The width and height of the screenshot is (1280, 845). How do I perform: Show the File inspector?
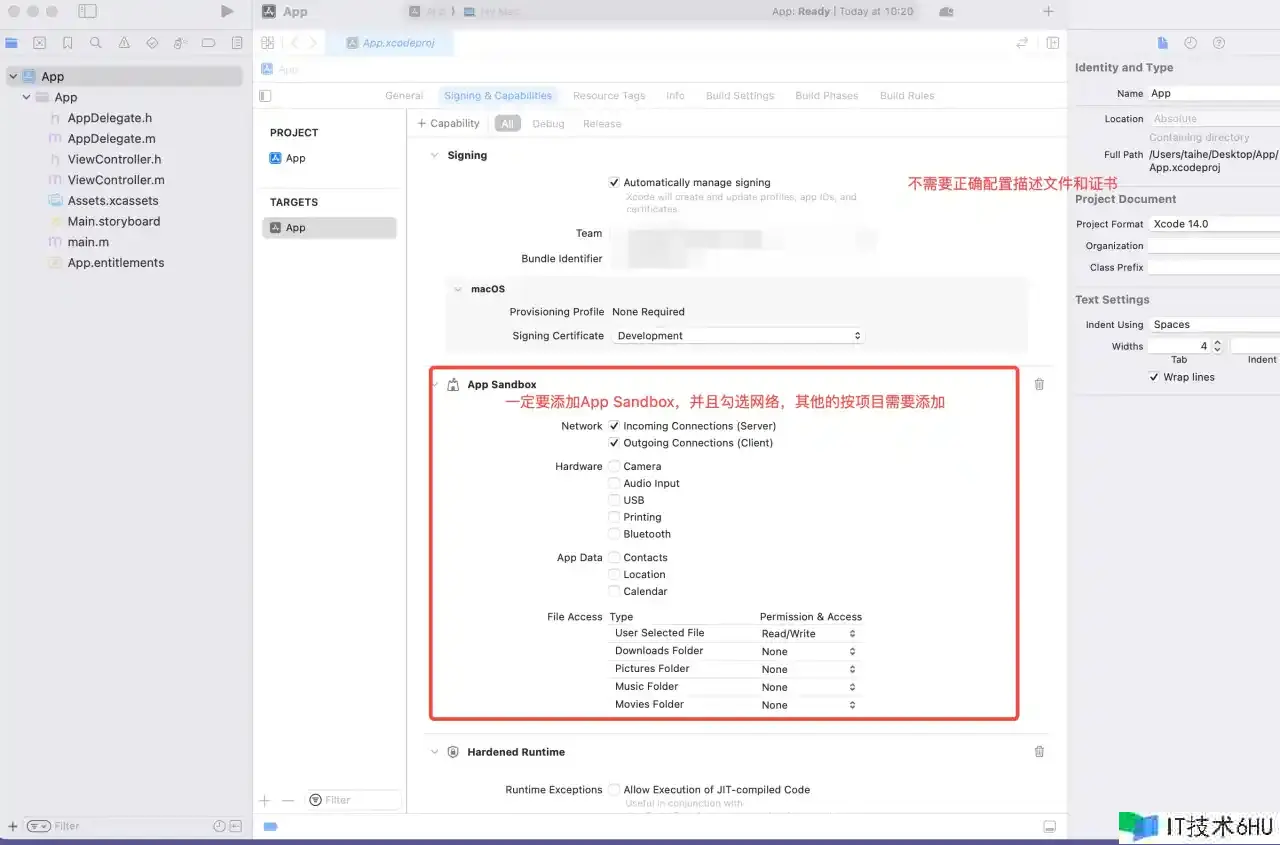[1162, 43]
